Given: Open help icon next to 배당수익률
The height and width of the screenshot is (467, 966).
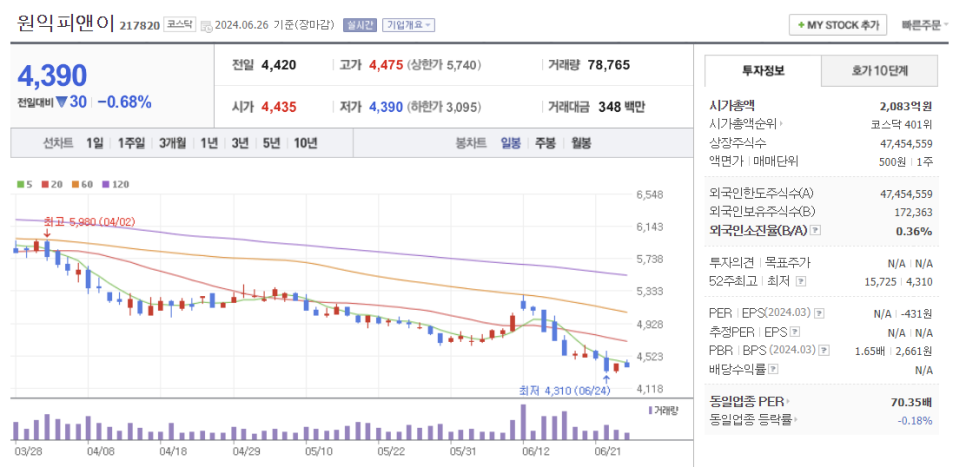Looking at the screenshot, I should [774, 370].
